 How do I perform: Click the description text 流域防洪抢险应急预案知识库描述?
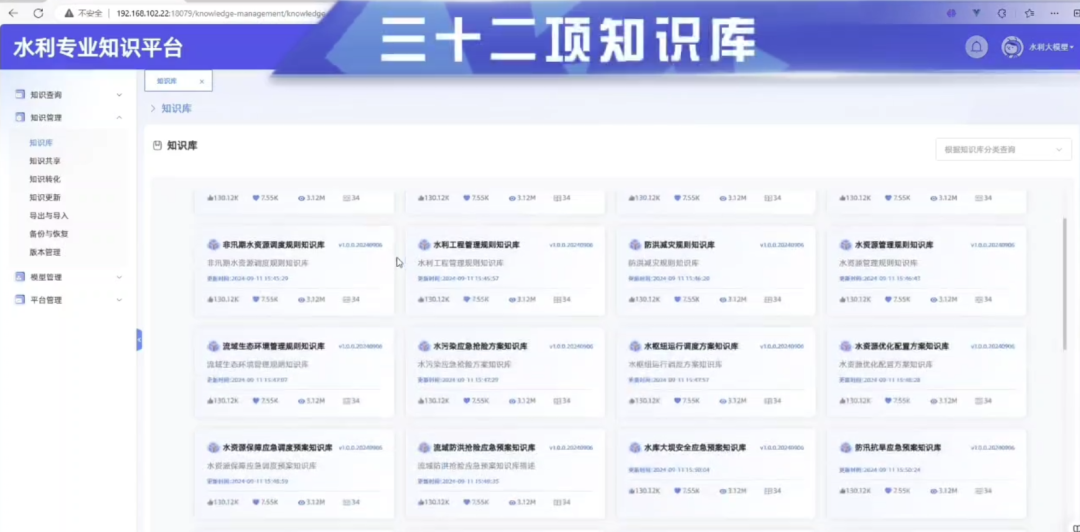(x=476, y=466)
